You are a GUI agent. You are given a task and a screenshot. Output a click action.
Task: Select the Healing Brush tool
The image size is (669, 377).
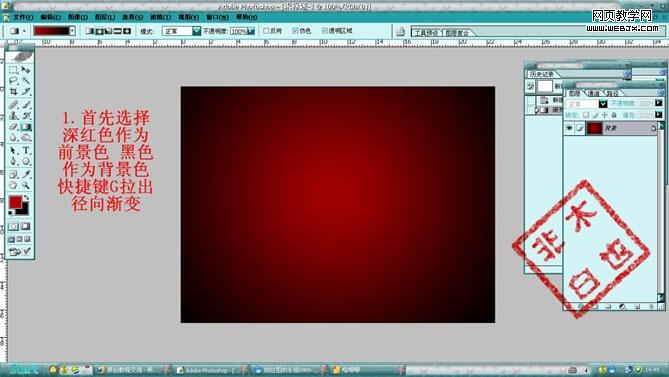pyautogui.click(x=13, y=104)
